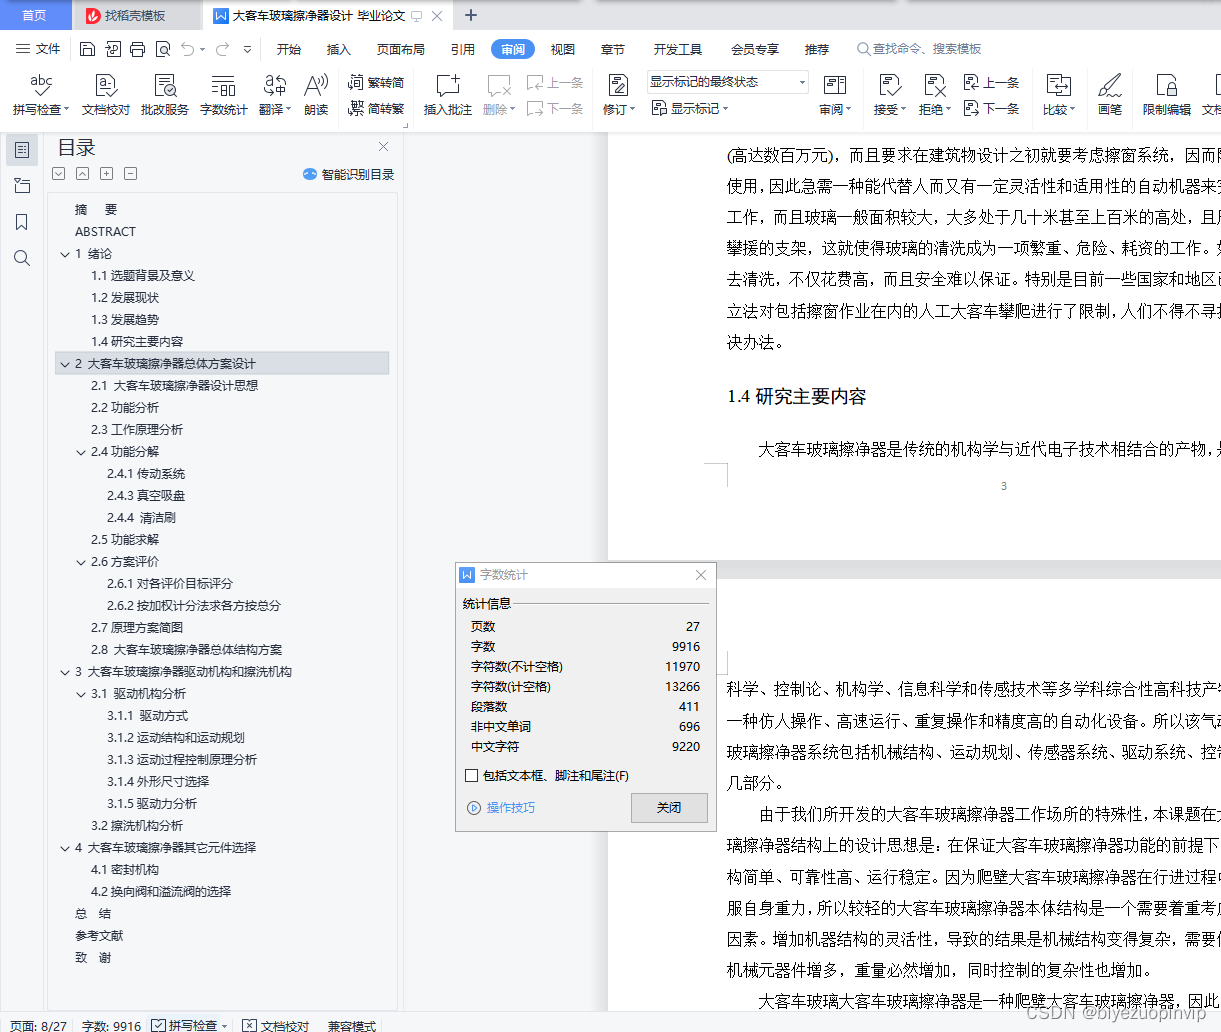Open 批改服务 correction service
The image size is (1221, 1032).
[165, 95]
